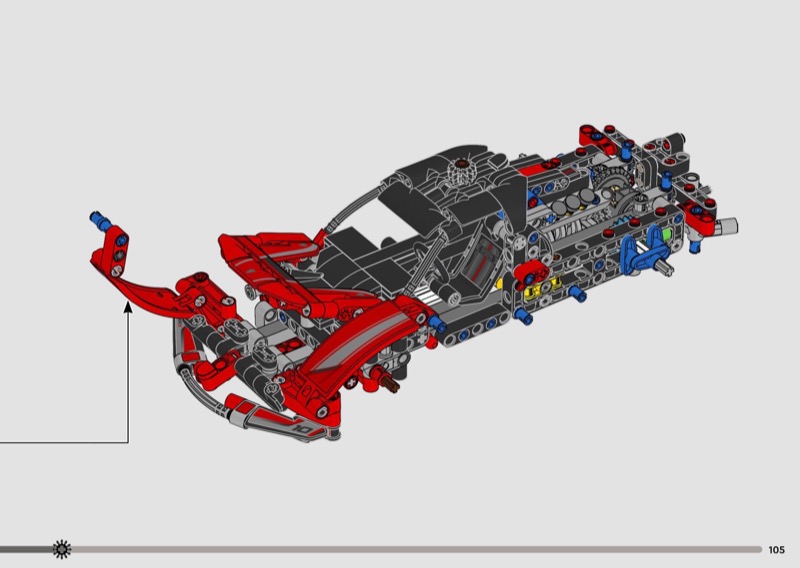
Task: Click the blue pin atop the detached red panel
Action: click(x=100, y=217)
